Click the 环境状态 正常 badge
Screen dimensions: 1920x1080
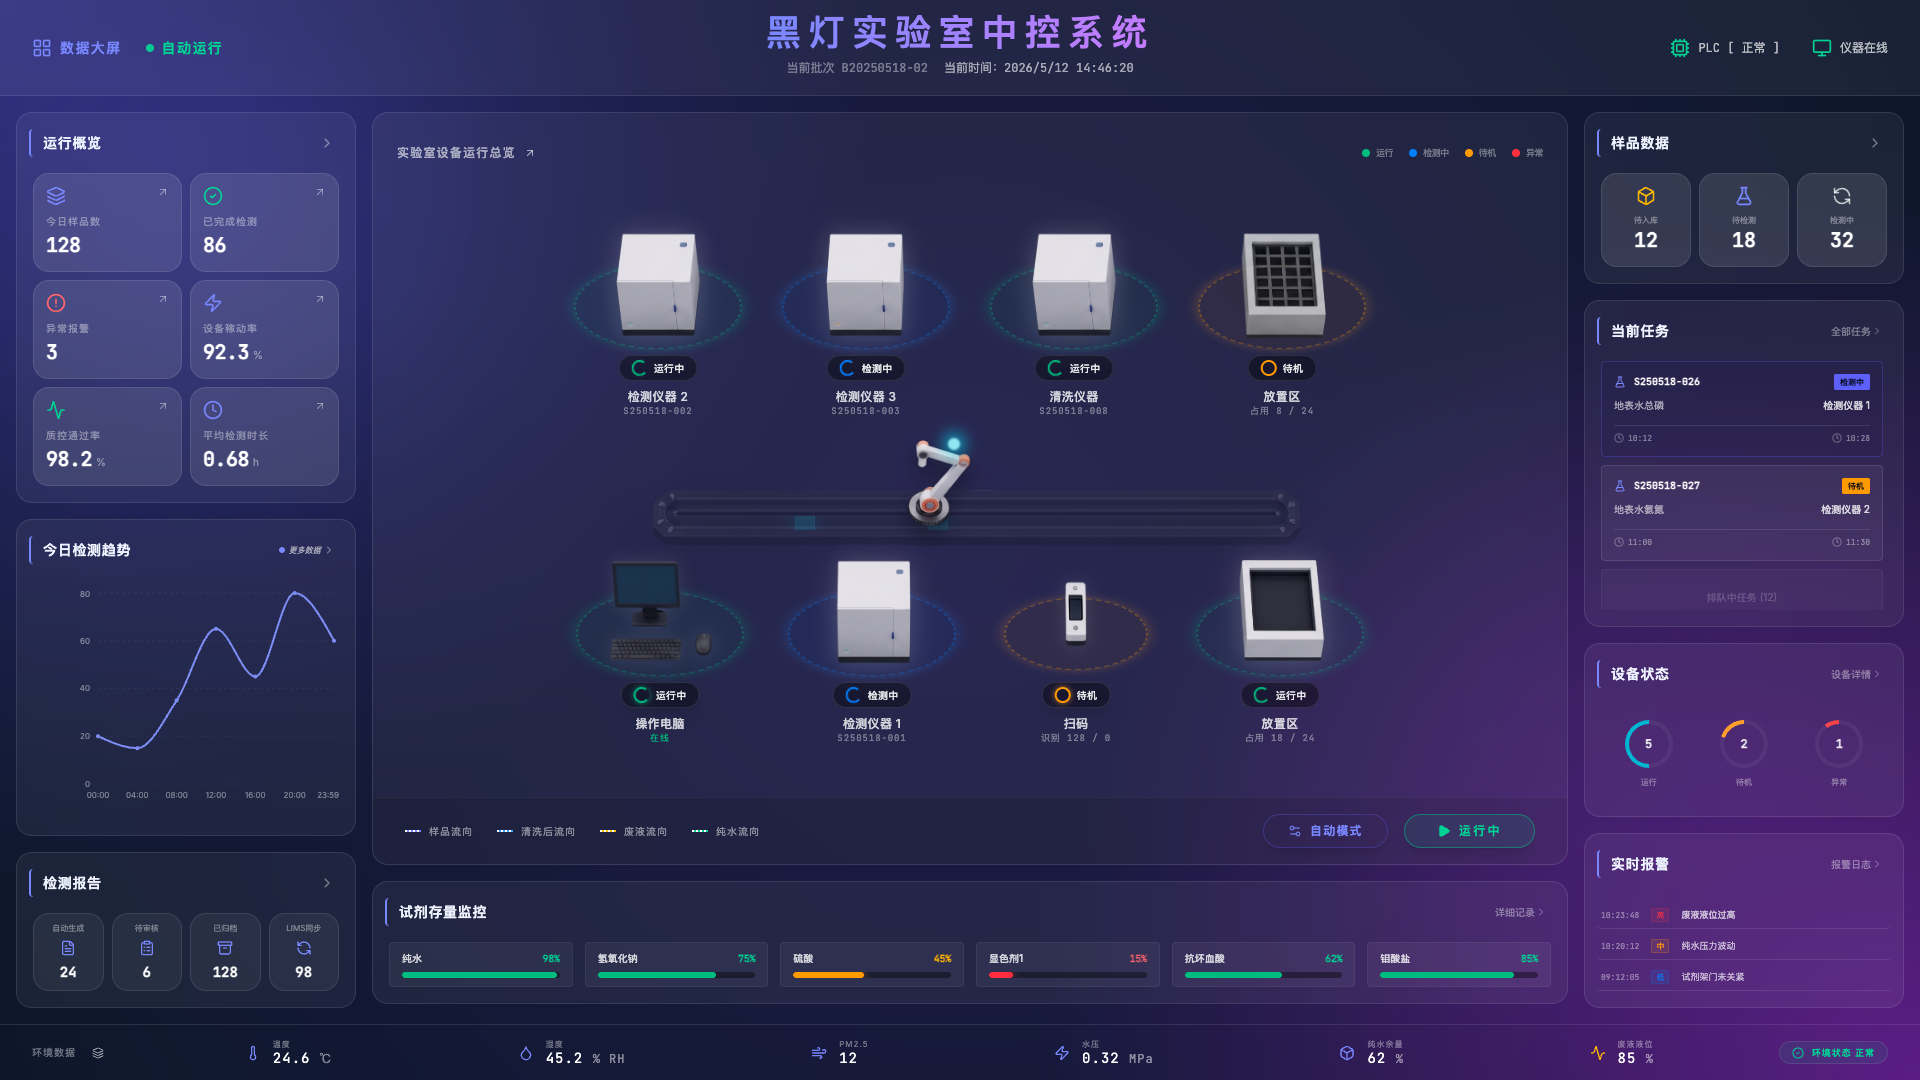pos(1833,1053)
